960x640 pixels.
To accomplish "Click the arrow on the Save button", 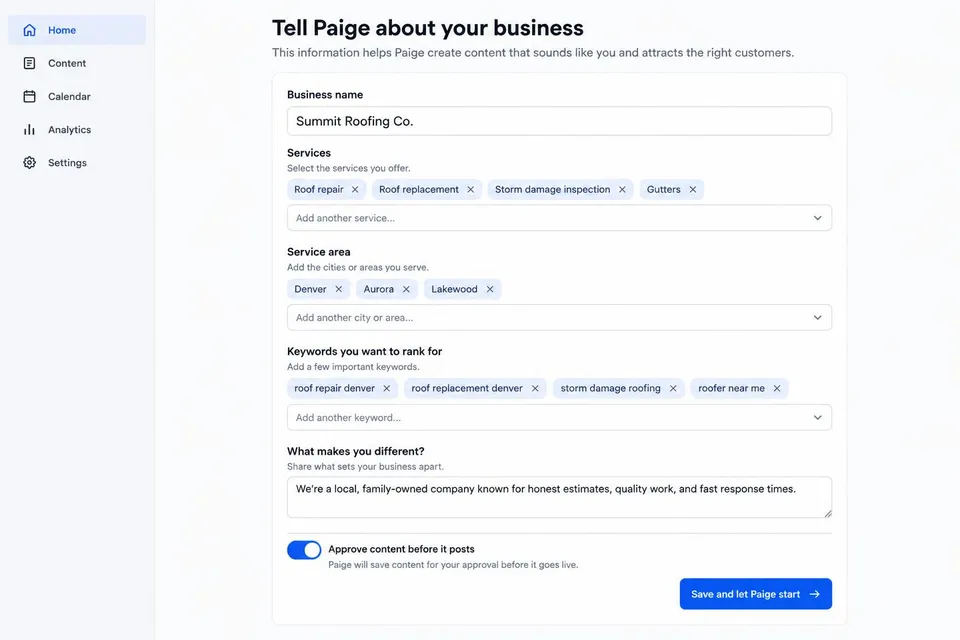I will click(x=815, y=594).
